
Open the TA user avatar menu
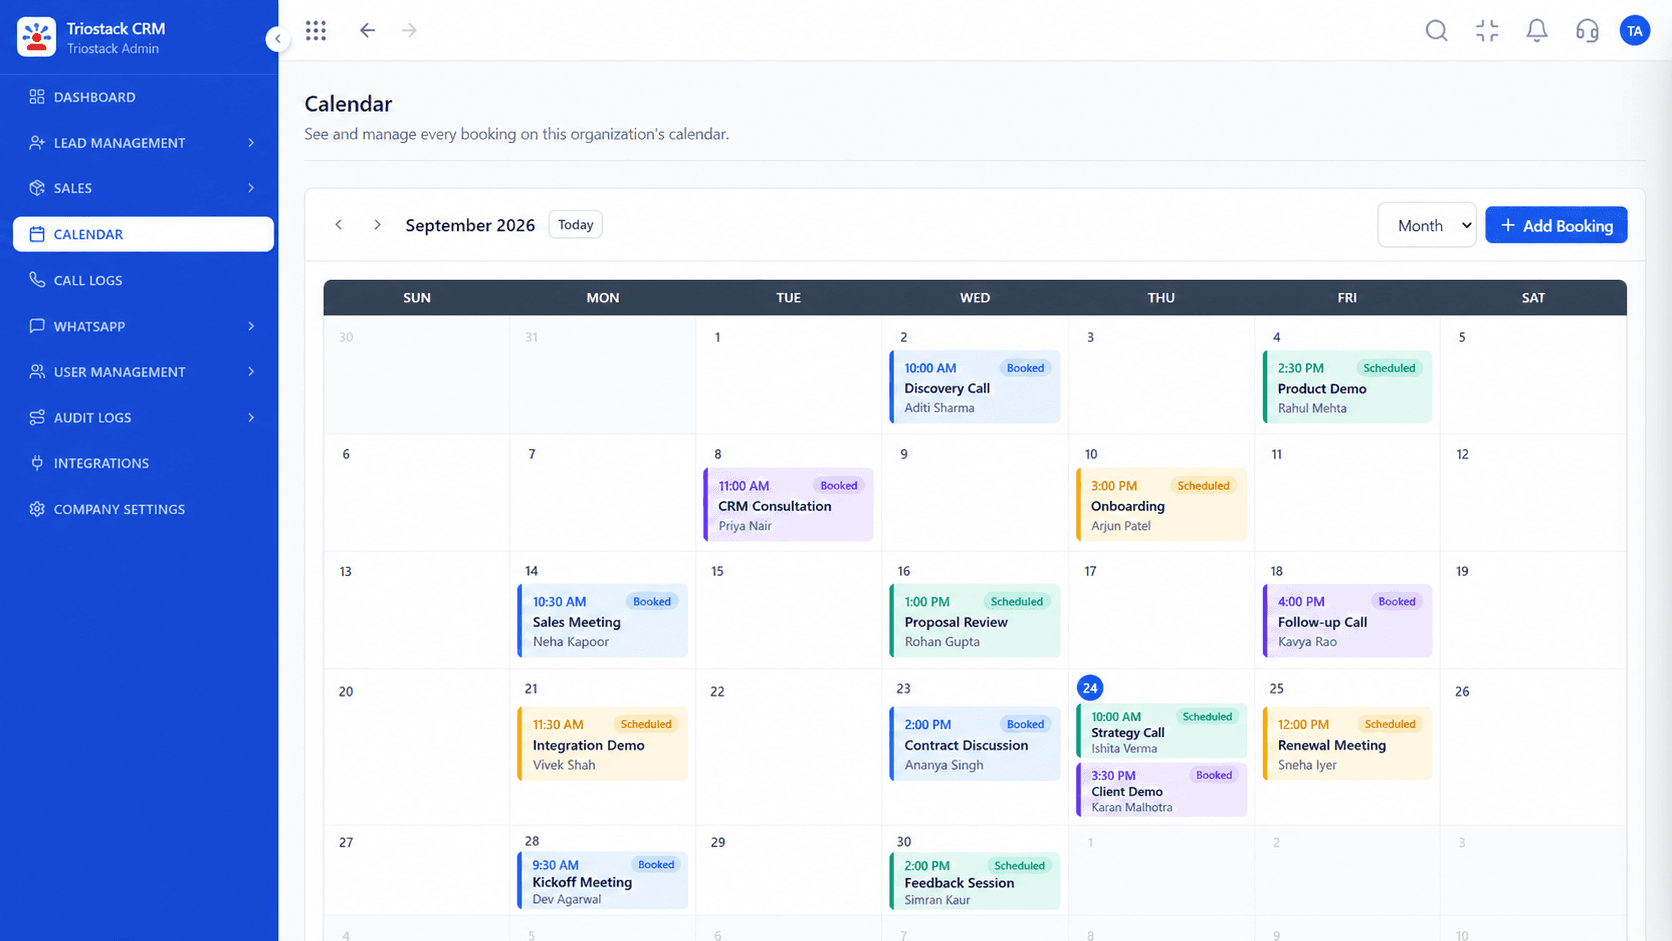(x=1635, y=31)
